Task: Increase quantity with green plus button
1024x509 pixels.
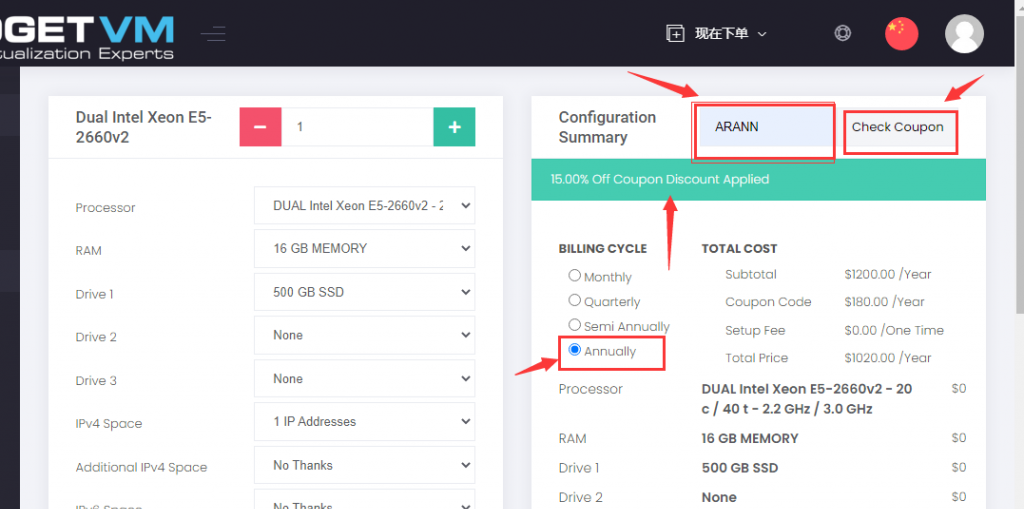Action: pyautogui.click(x=455, y=127)
